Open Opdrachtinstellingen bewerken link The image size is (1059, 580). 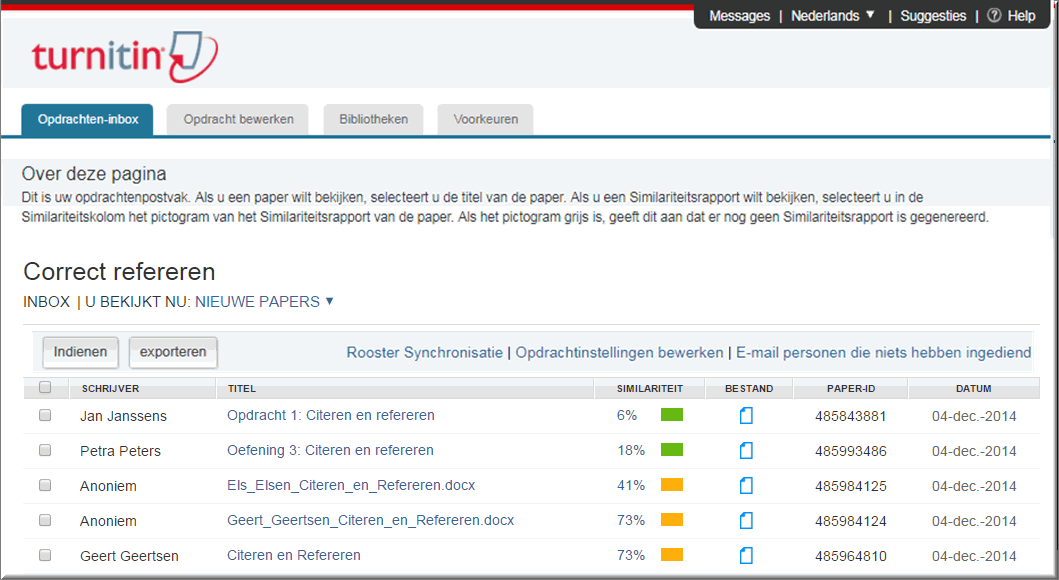click(x=619, y=352)
